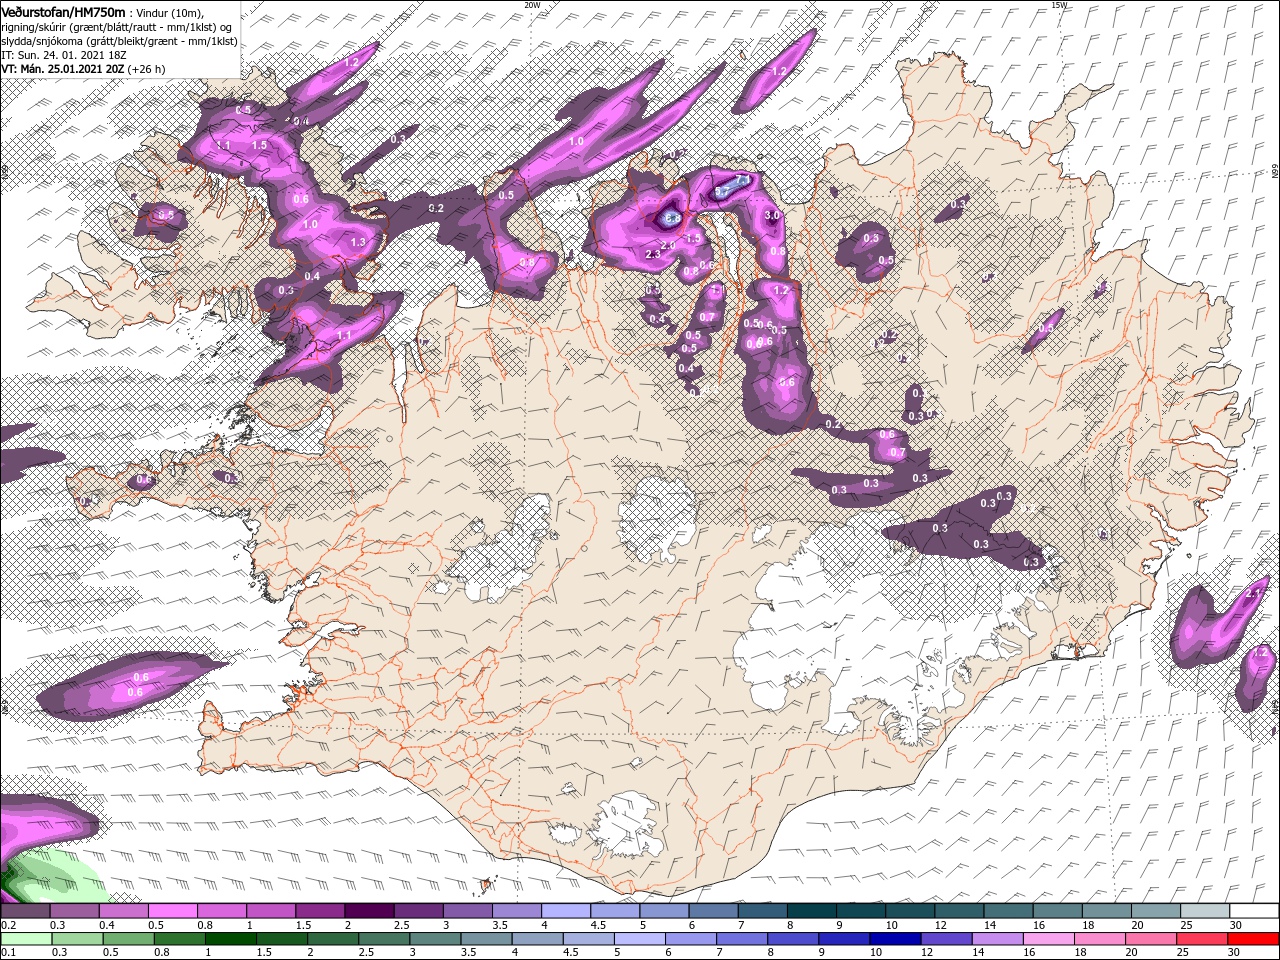Image resolution: width=1280 pixels, height=960 pixels.
Task: Pick the 3–3.5 gray-green rain swatch
Action: click(x=434, y=938)
